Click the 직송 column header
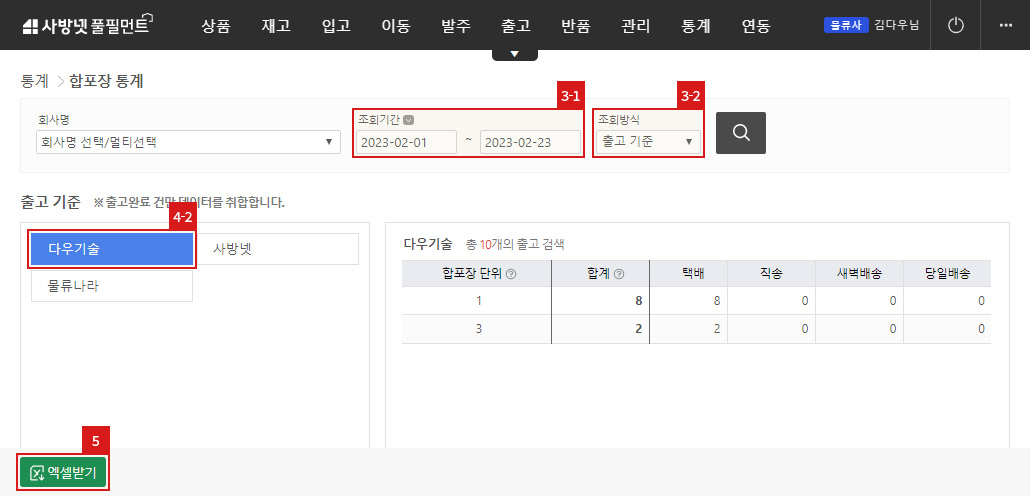Screen dimensions: 1030x496 pos(771,274)
